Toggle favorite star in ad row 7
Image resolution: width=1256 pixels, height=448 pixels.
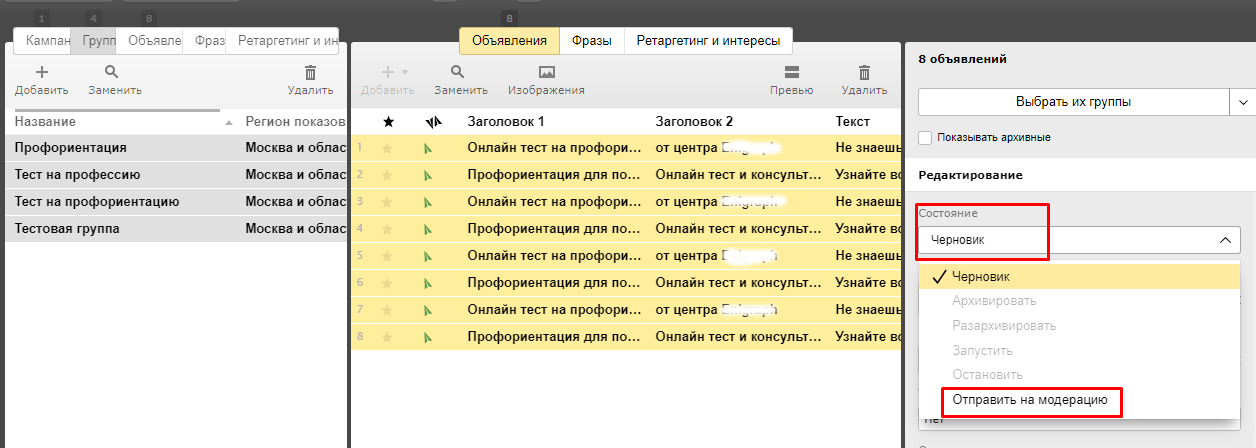tap(388, 310)
